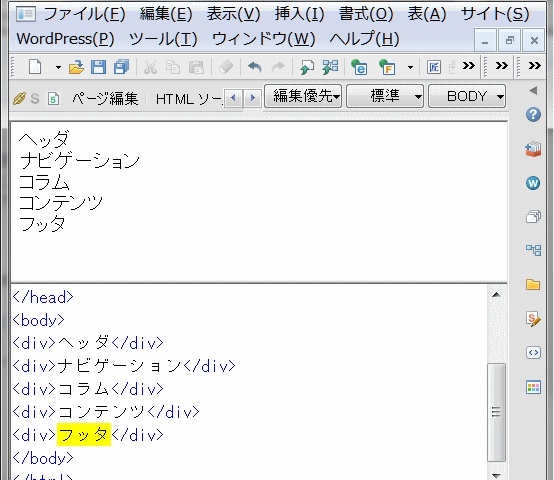Click the stacked pages icon in sidebar
The width and height of the screenshot is (554, 480).
pos(533,217)
